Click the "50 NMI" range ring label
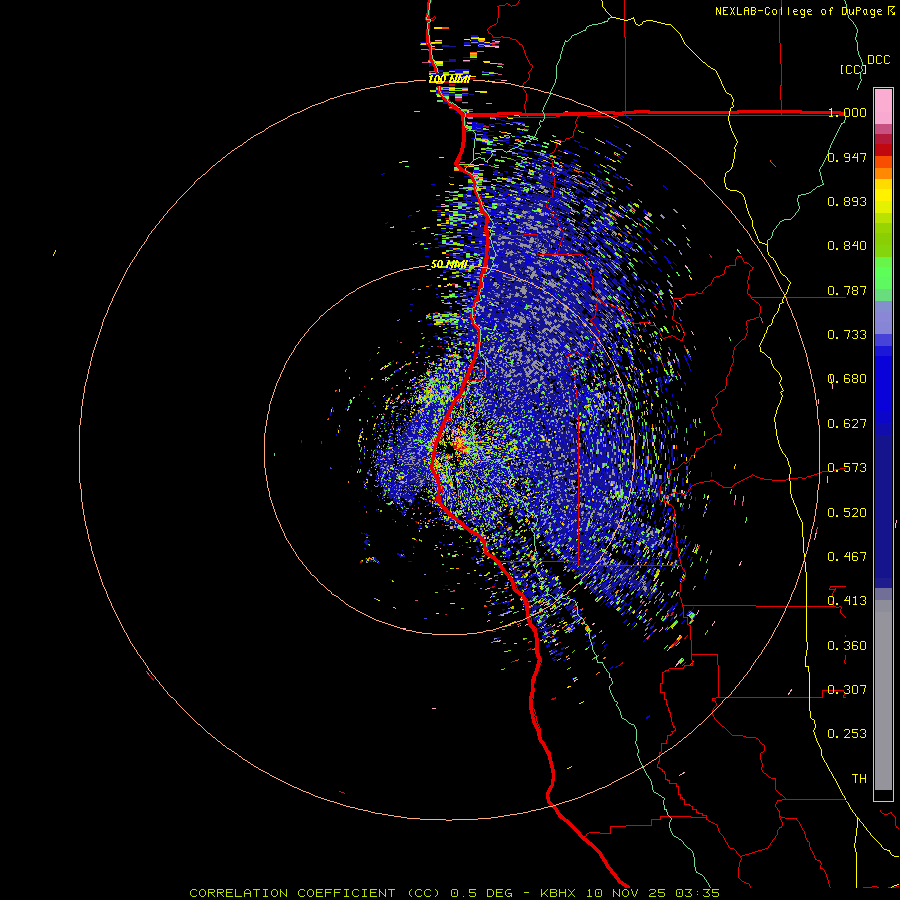The image size is (900, 900). point(449,264)
